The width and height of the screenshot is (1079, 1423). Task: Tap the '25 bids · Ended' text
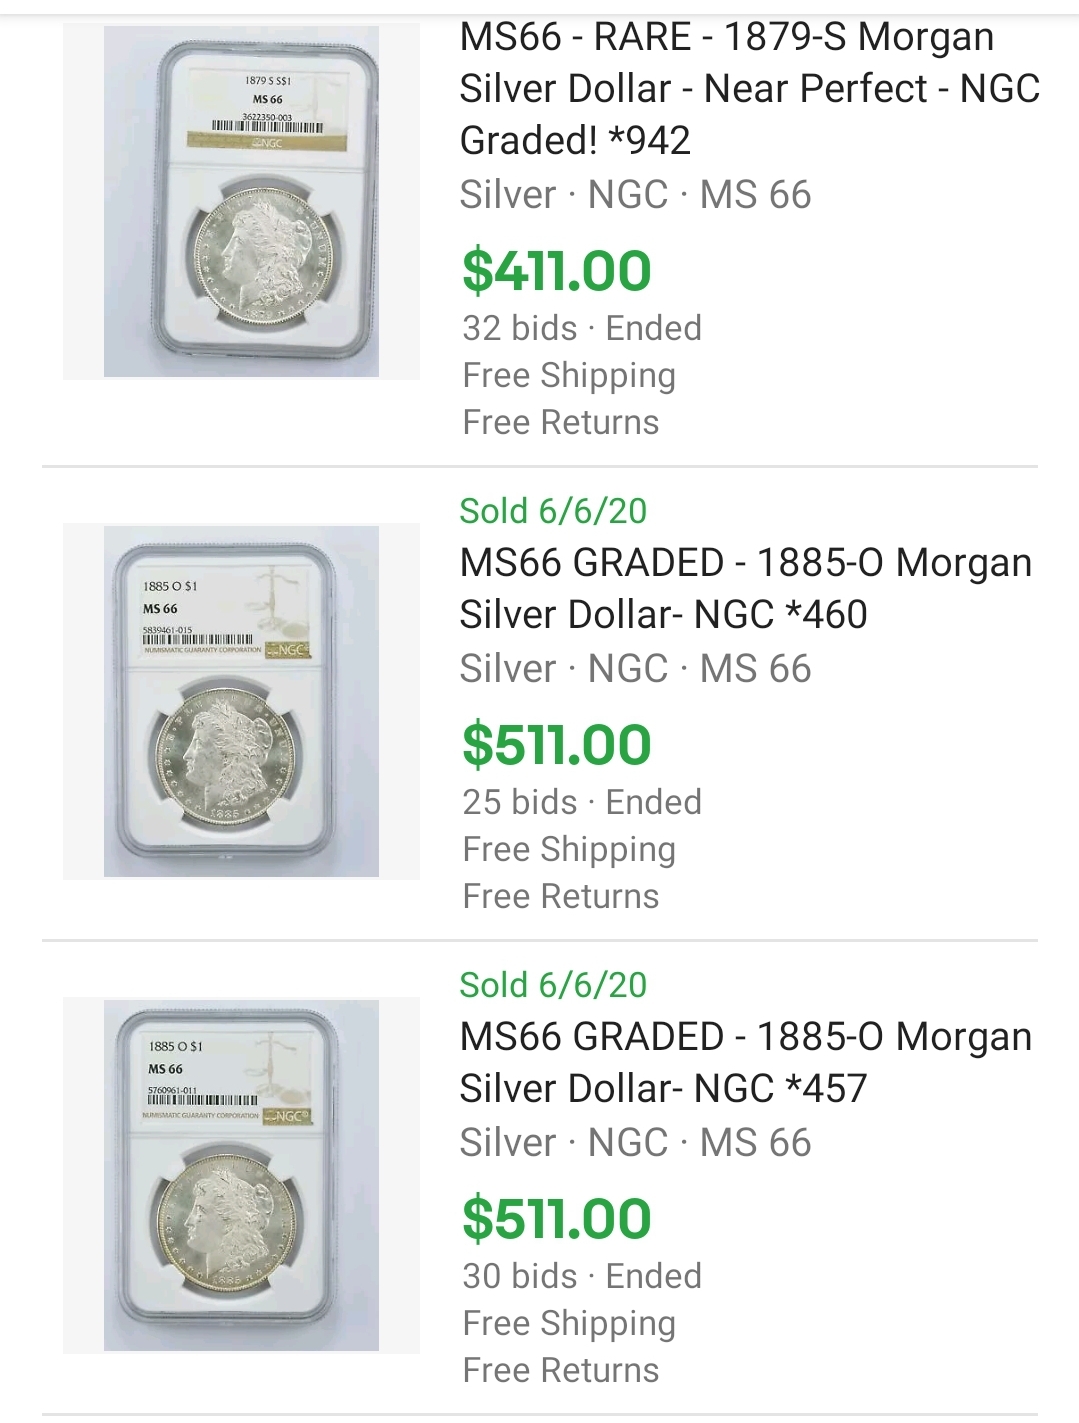tap(582, 802)
